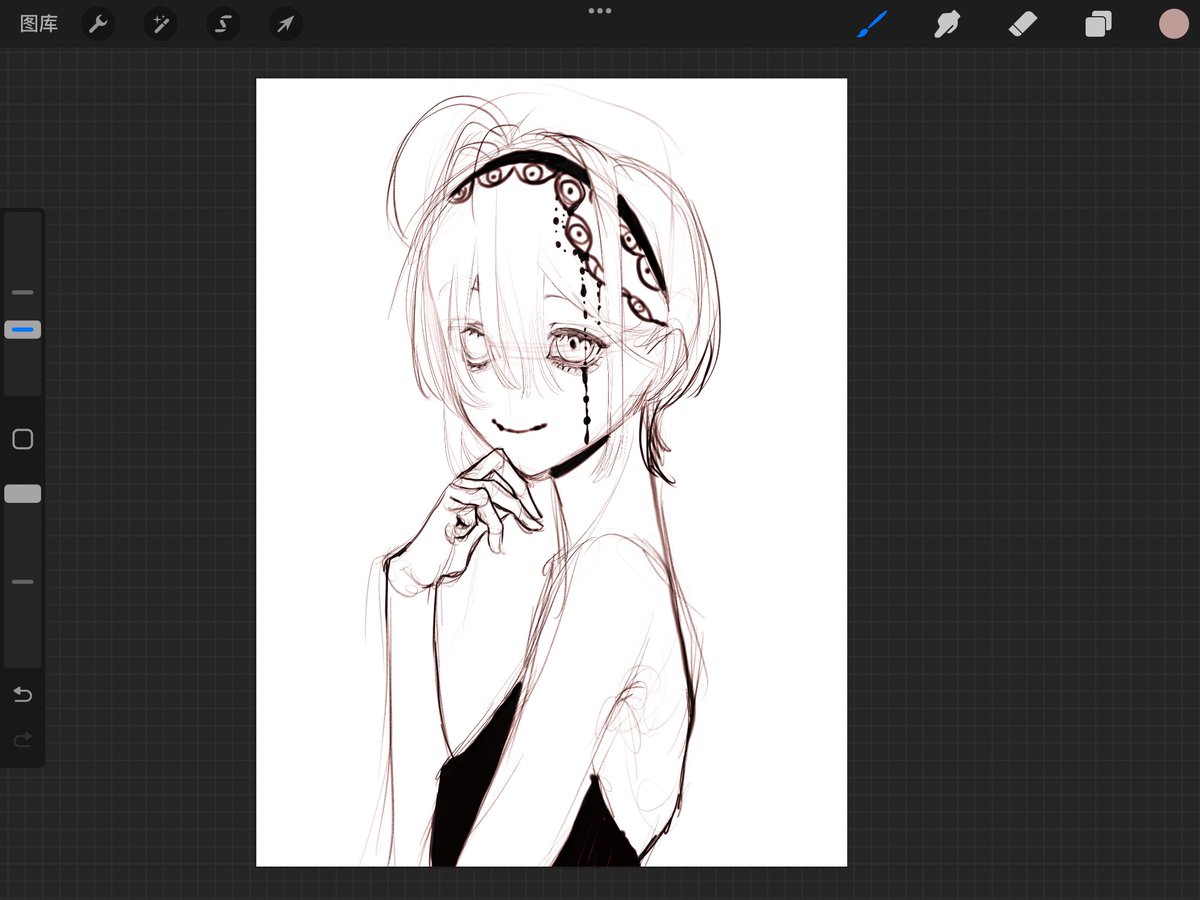Open the Gallery (图库) view

tap(39, 24)
